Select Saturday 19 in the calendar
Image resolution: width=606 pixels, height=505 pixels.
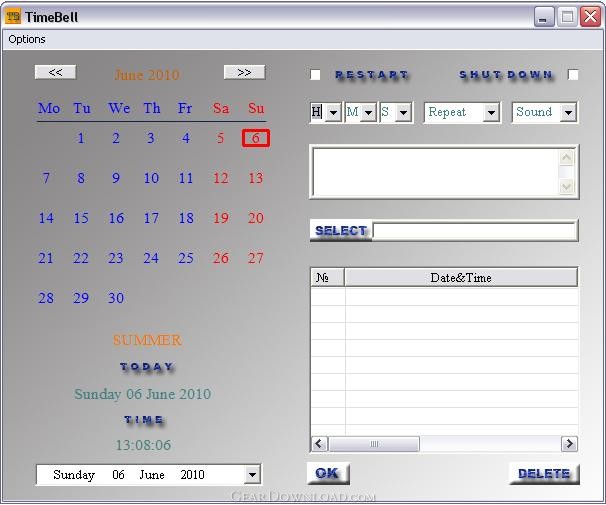pyautogui.click(x=221, y=218)
